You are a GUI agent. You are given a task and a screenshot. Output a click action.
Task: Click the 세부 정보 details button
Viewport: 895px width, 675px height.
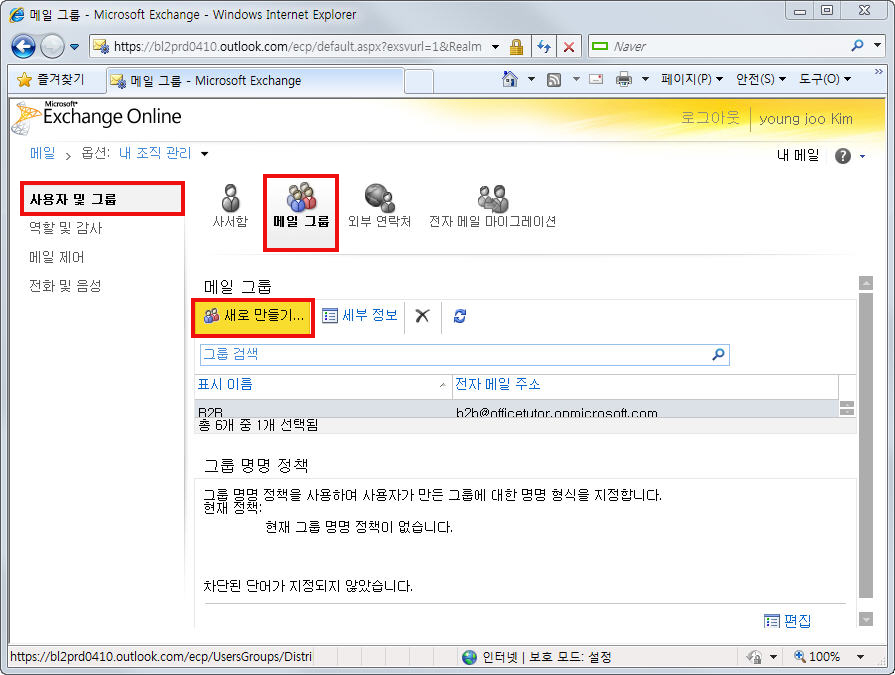tap(360, 316)
